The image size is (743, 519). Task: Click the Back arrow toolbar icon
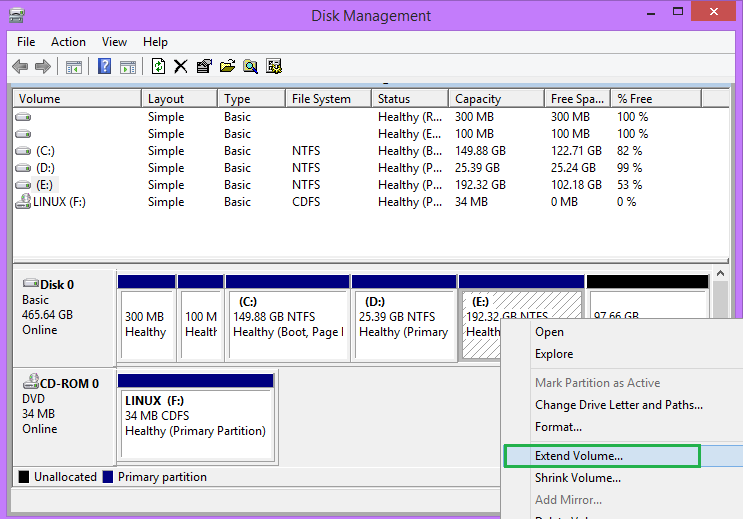tap(20, 66)
